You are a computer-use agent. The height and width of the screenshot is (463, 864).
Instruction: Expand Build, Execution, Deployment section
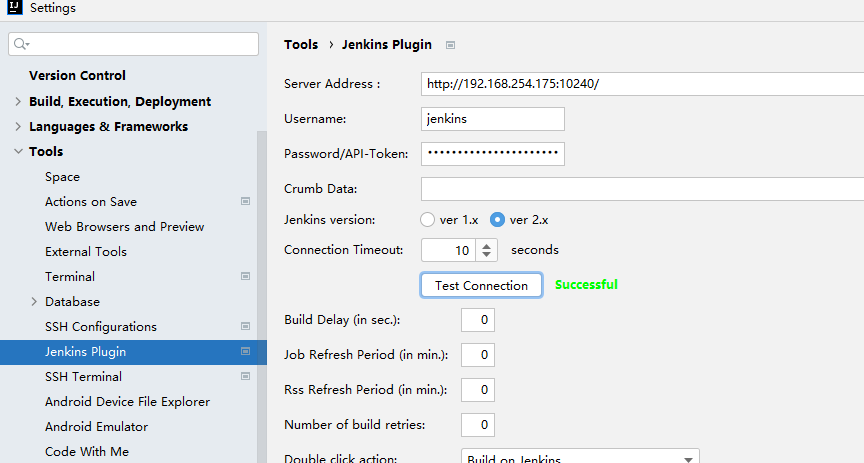point(18,102)
